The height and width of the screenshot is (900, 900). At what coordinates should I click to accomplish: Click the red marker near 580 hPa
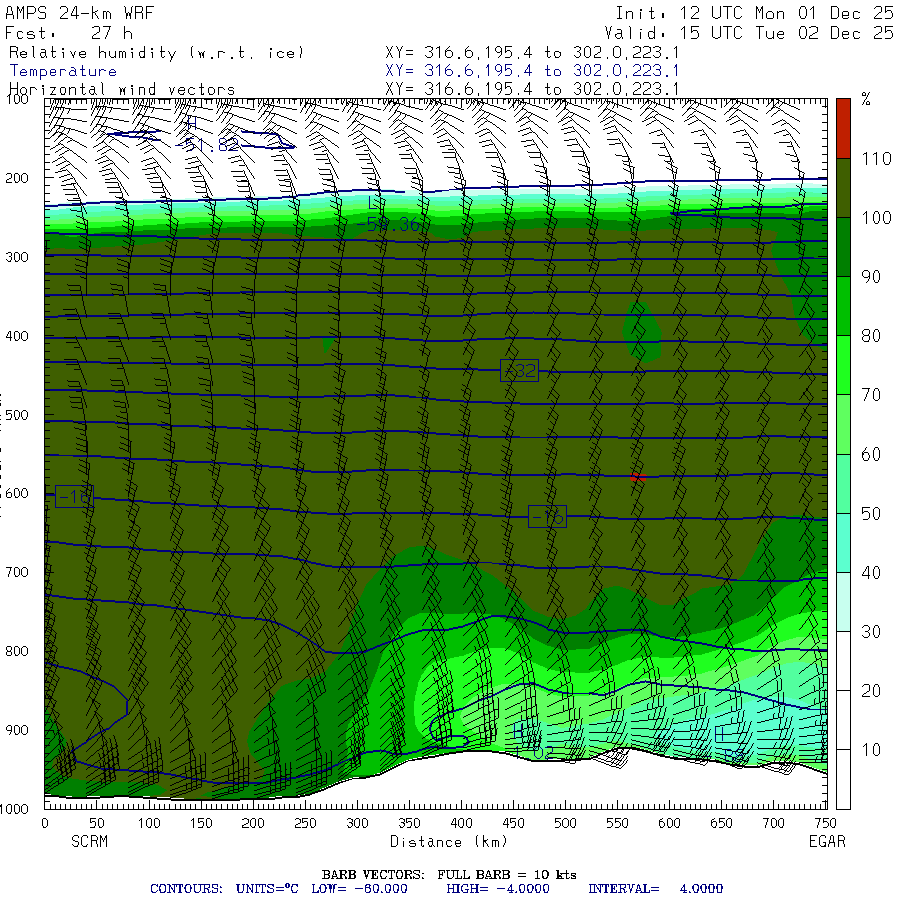click(x=638, y=477)
